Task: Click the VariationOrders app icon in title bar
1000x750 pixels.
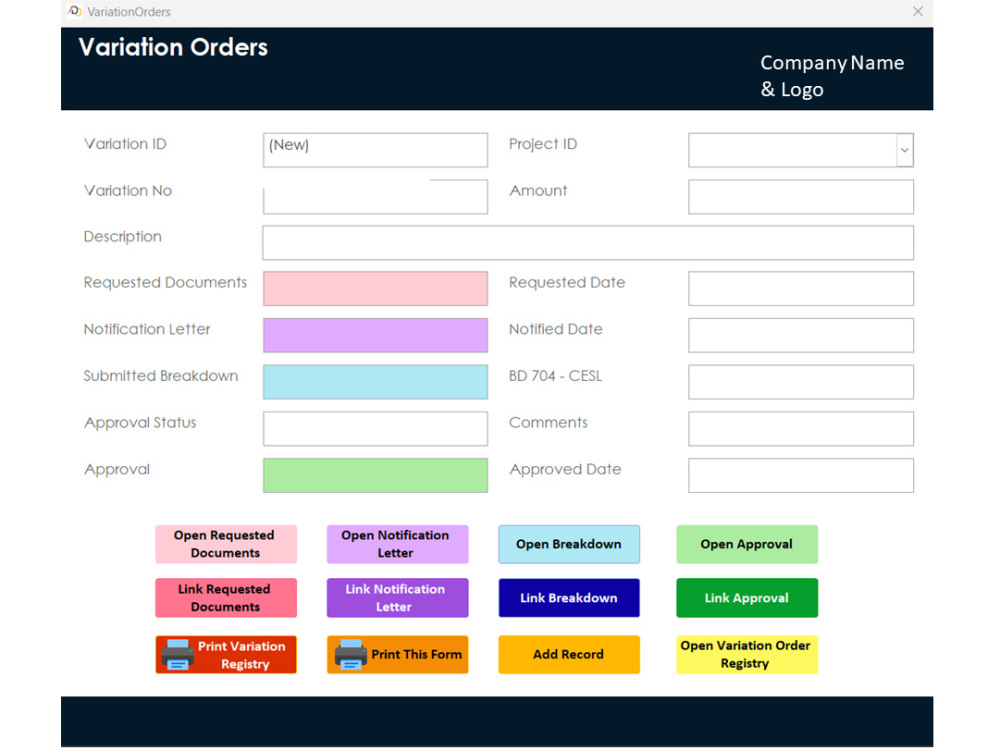Action: [75, 11]
